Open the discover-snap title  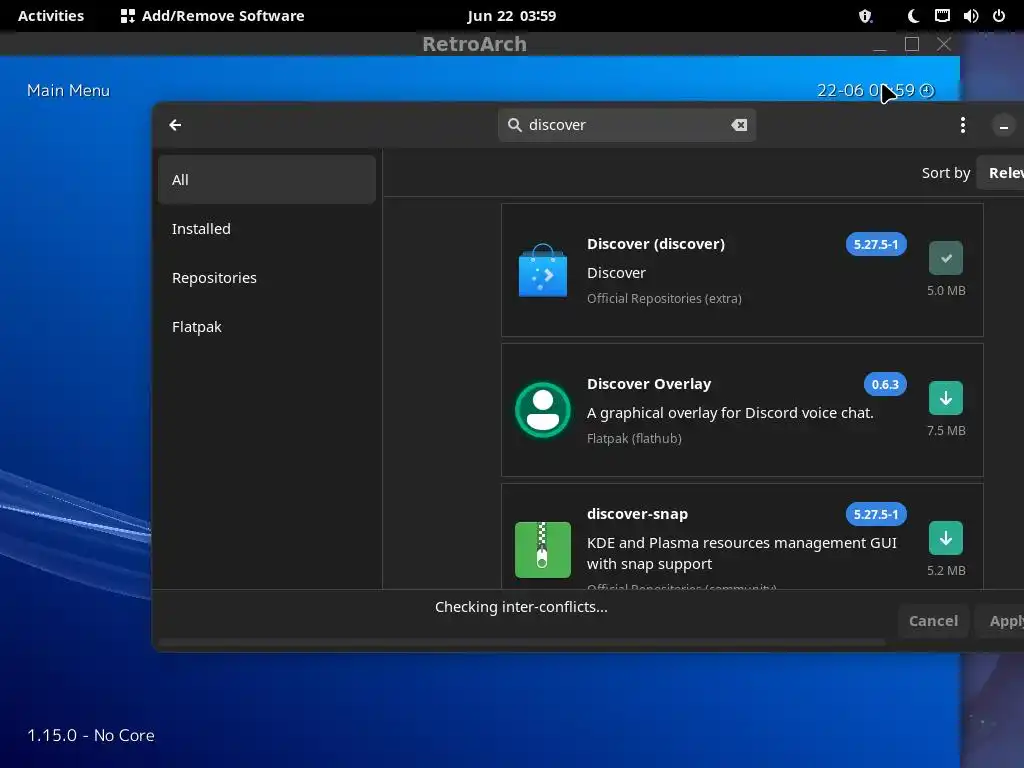click(x=637, y=514)
